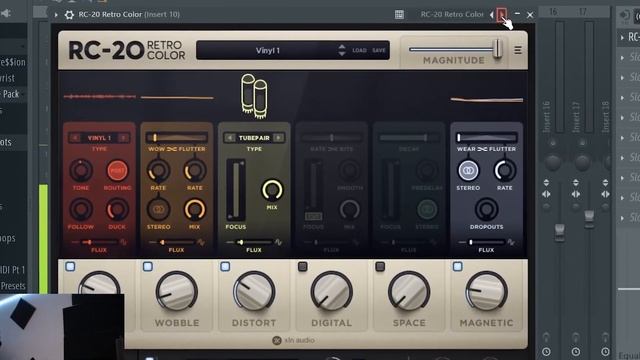The image size is (640, 360).
Task: Click the detached window grid icon
Action: click(x=399, y=15)
